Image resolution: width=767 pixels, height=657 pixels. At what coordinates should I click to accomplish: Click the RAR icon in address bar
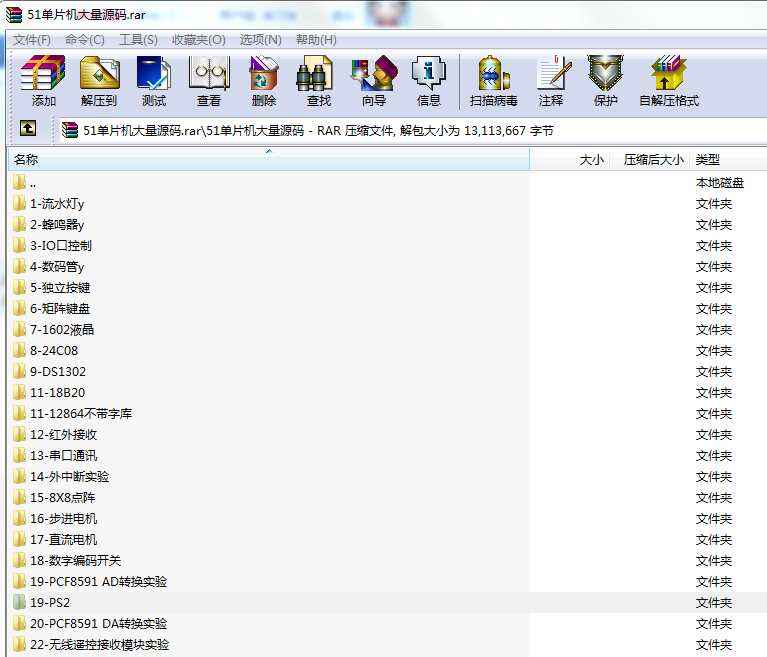point(70,130)
